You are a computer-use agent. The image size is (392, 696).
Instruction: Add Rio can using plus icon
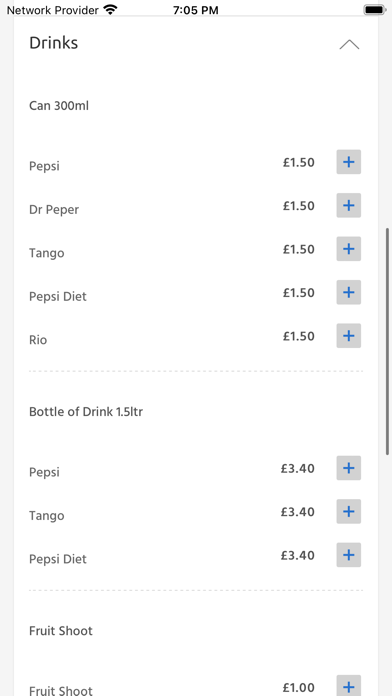348,336
